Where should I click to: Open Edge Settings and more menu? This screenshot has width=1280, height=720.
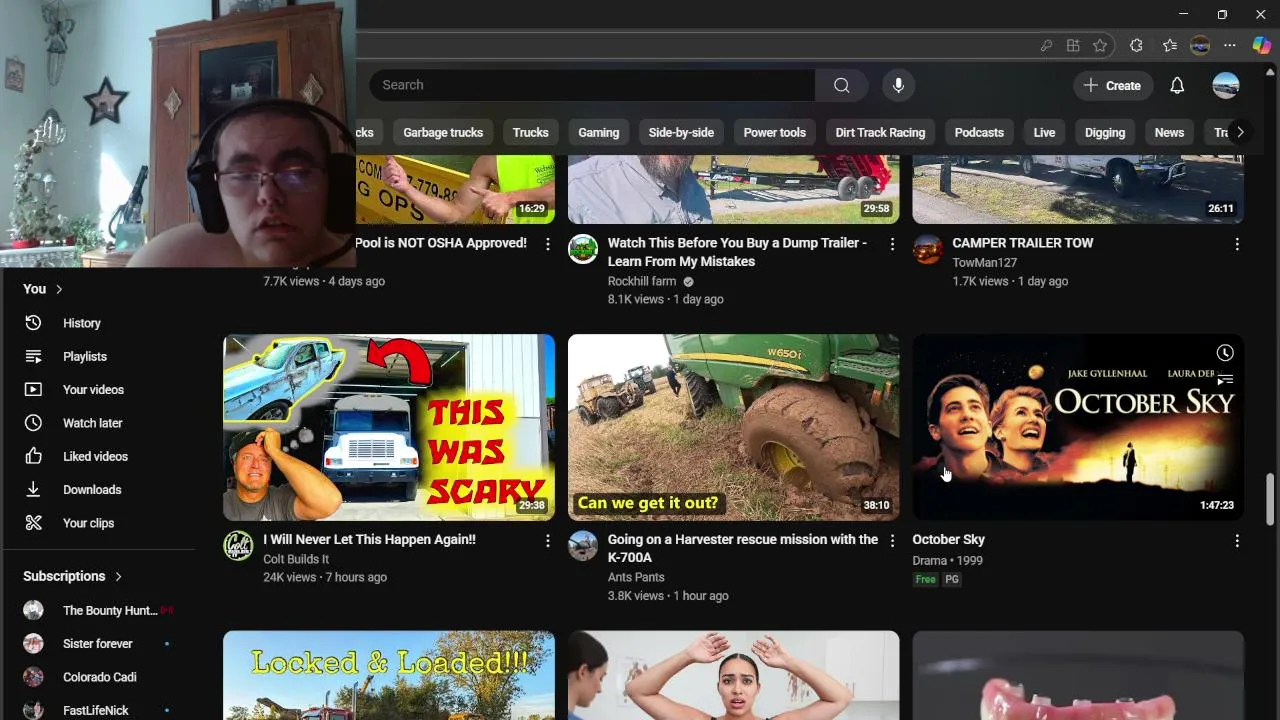[1230, 45]
